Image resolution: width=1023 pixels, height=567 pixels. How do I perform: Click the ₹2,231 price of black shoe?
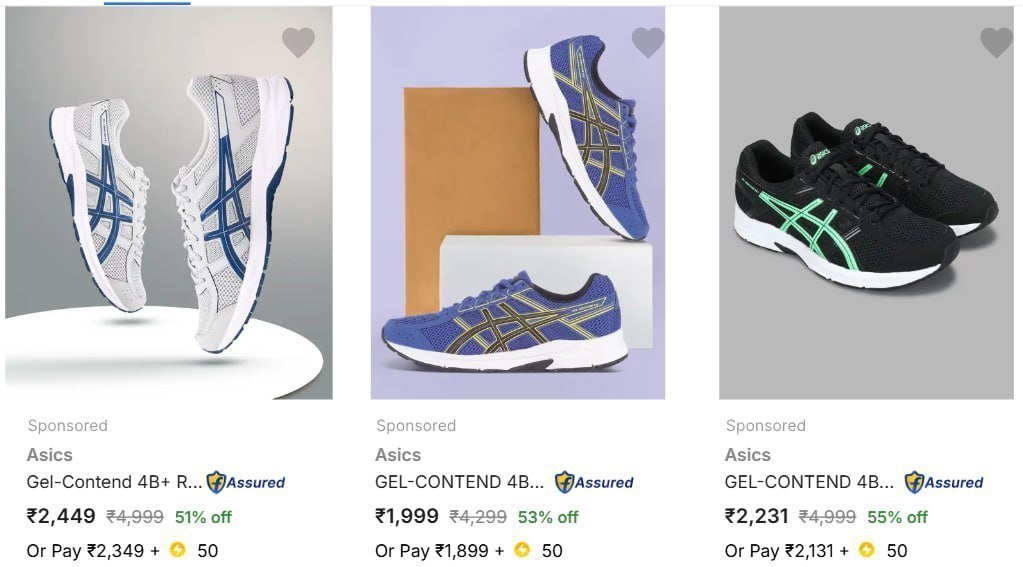click(x=756, y=517)
